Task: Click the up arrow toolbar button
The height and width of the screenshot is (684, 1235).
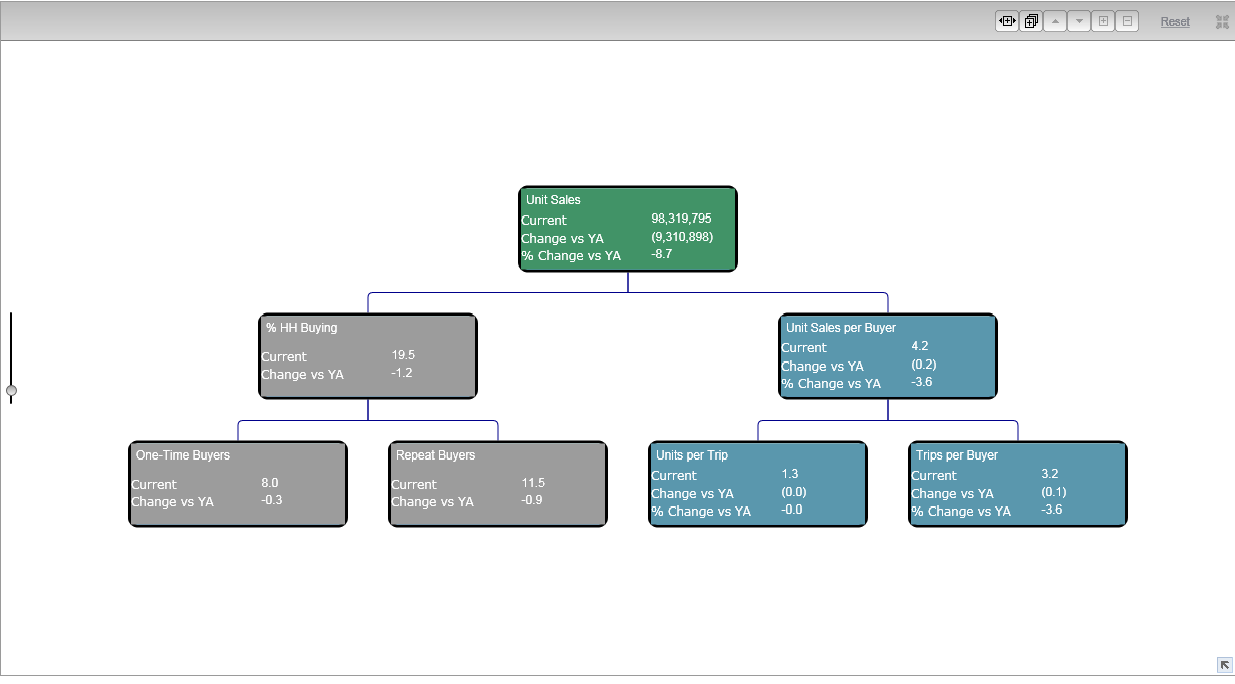Action: (1055, 21)
